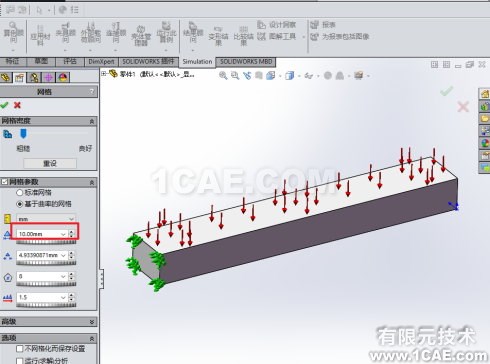Open the 壳体管理器 shell manager
This screenshot has width=490, height=364.
(x=141, y=35)
